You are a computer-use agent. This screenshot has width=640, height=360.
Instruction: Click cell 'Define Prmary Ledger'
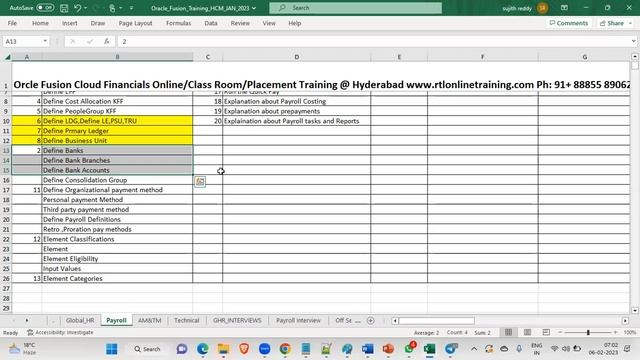117,131
